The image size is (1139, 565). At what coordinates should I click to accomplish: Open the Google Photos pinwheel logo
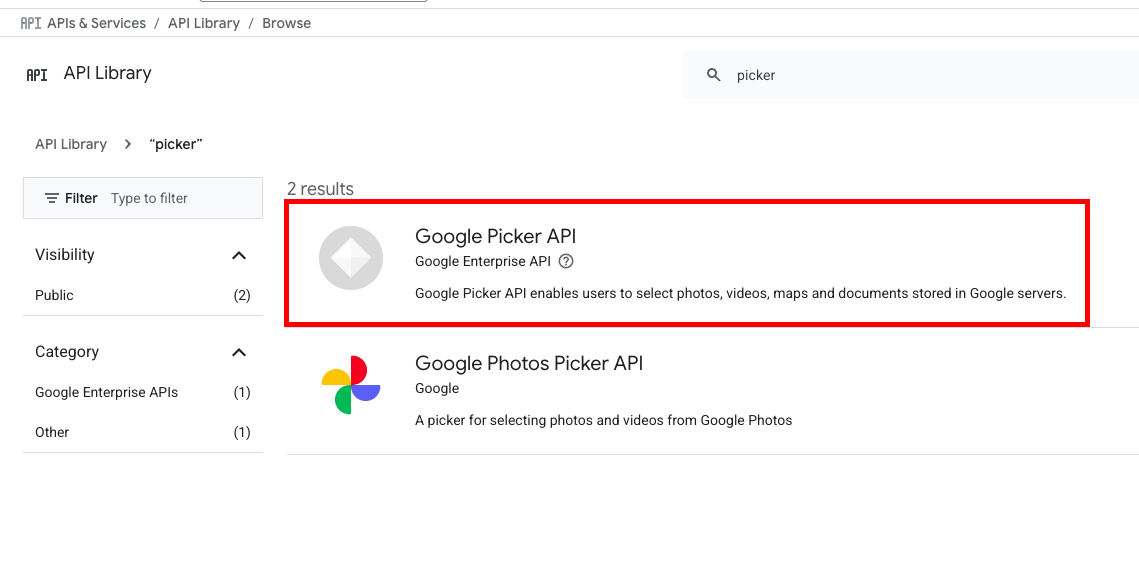351,385
